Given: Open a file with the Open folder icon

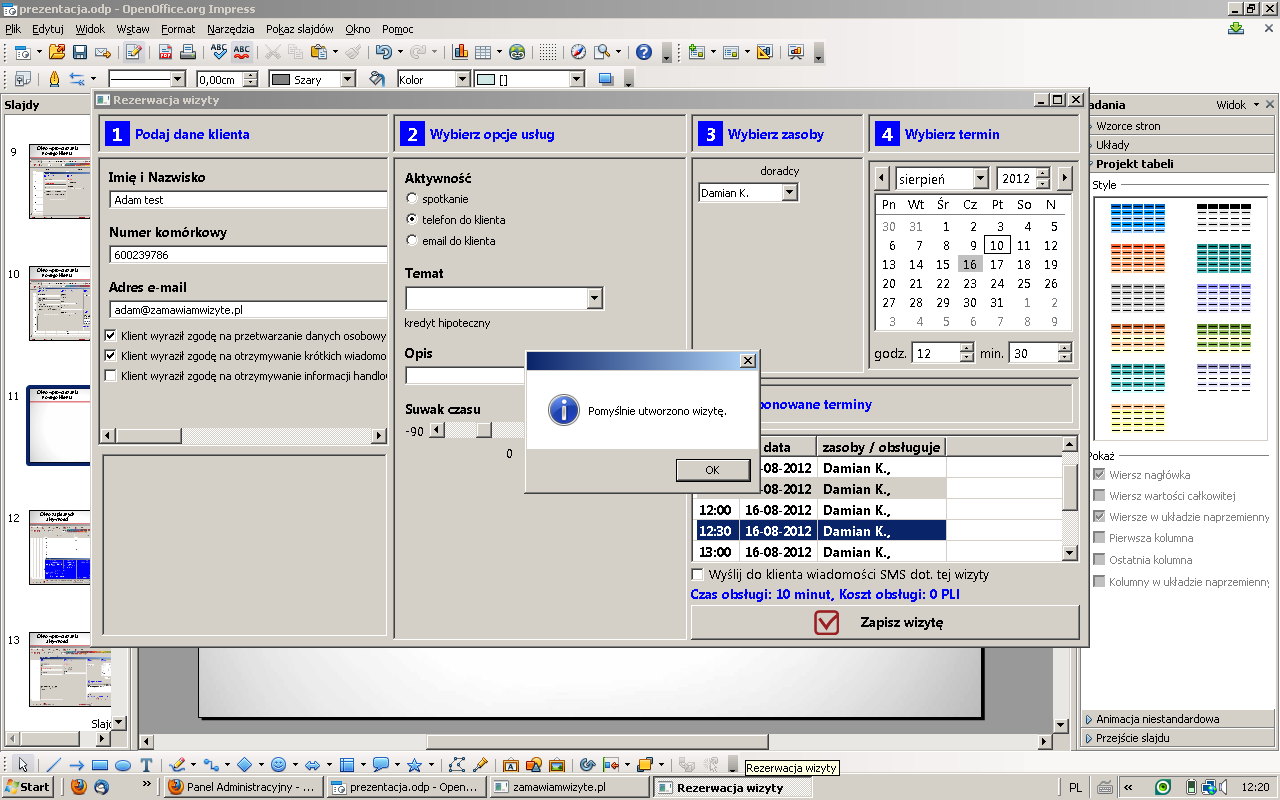Looking at the screenshot, I should 56,52.
